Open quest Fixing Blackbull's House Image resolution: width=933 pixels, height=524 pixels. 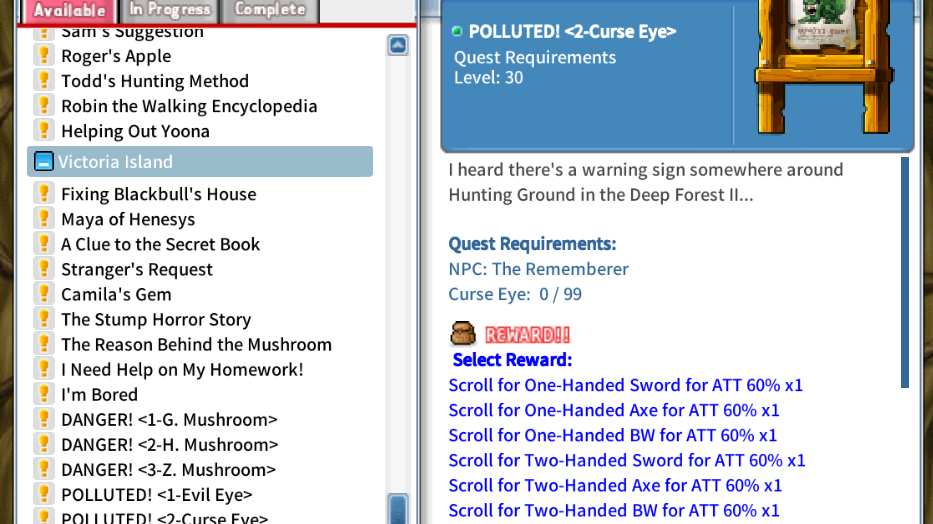tap(158, 194)
